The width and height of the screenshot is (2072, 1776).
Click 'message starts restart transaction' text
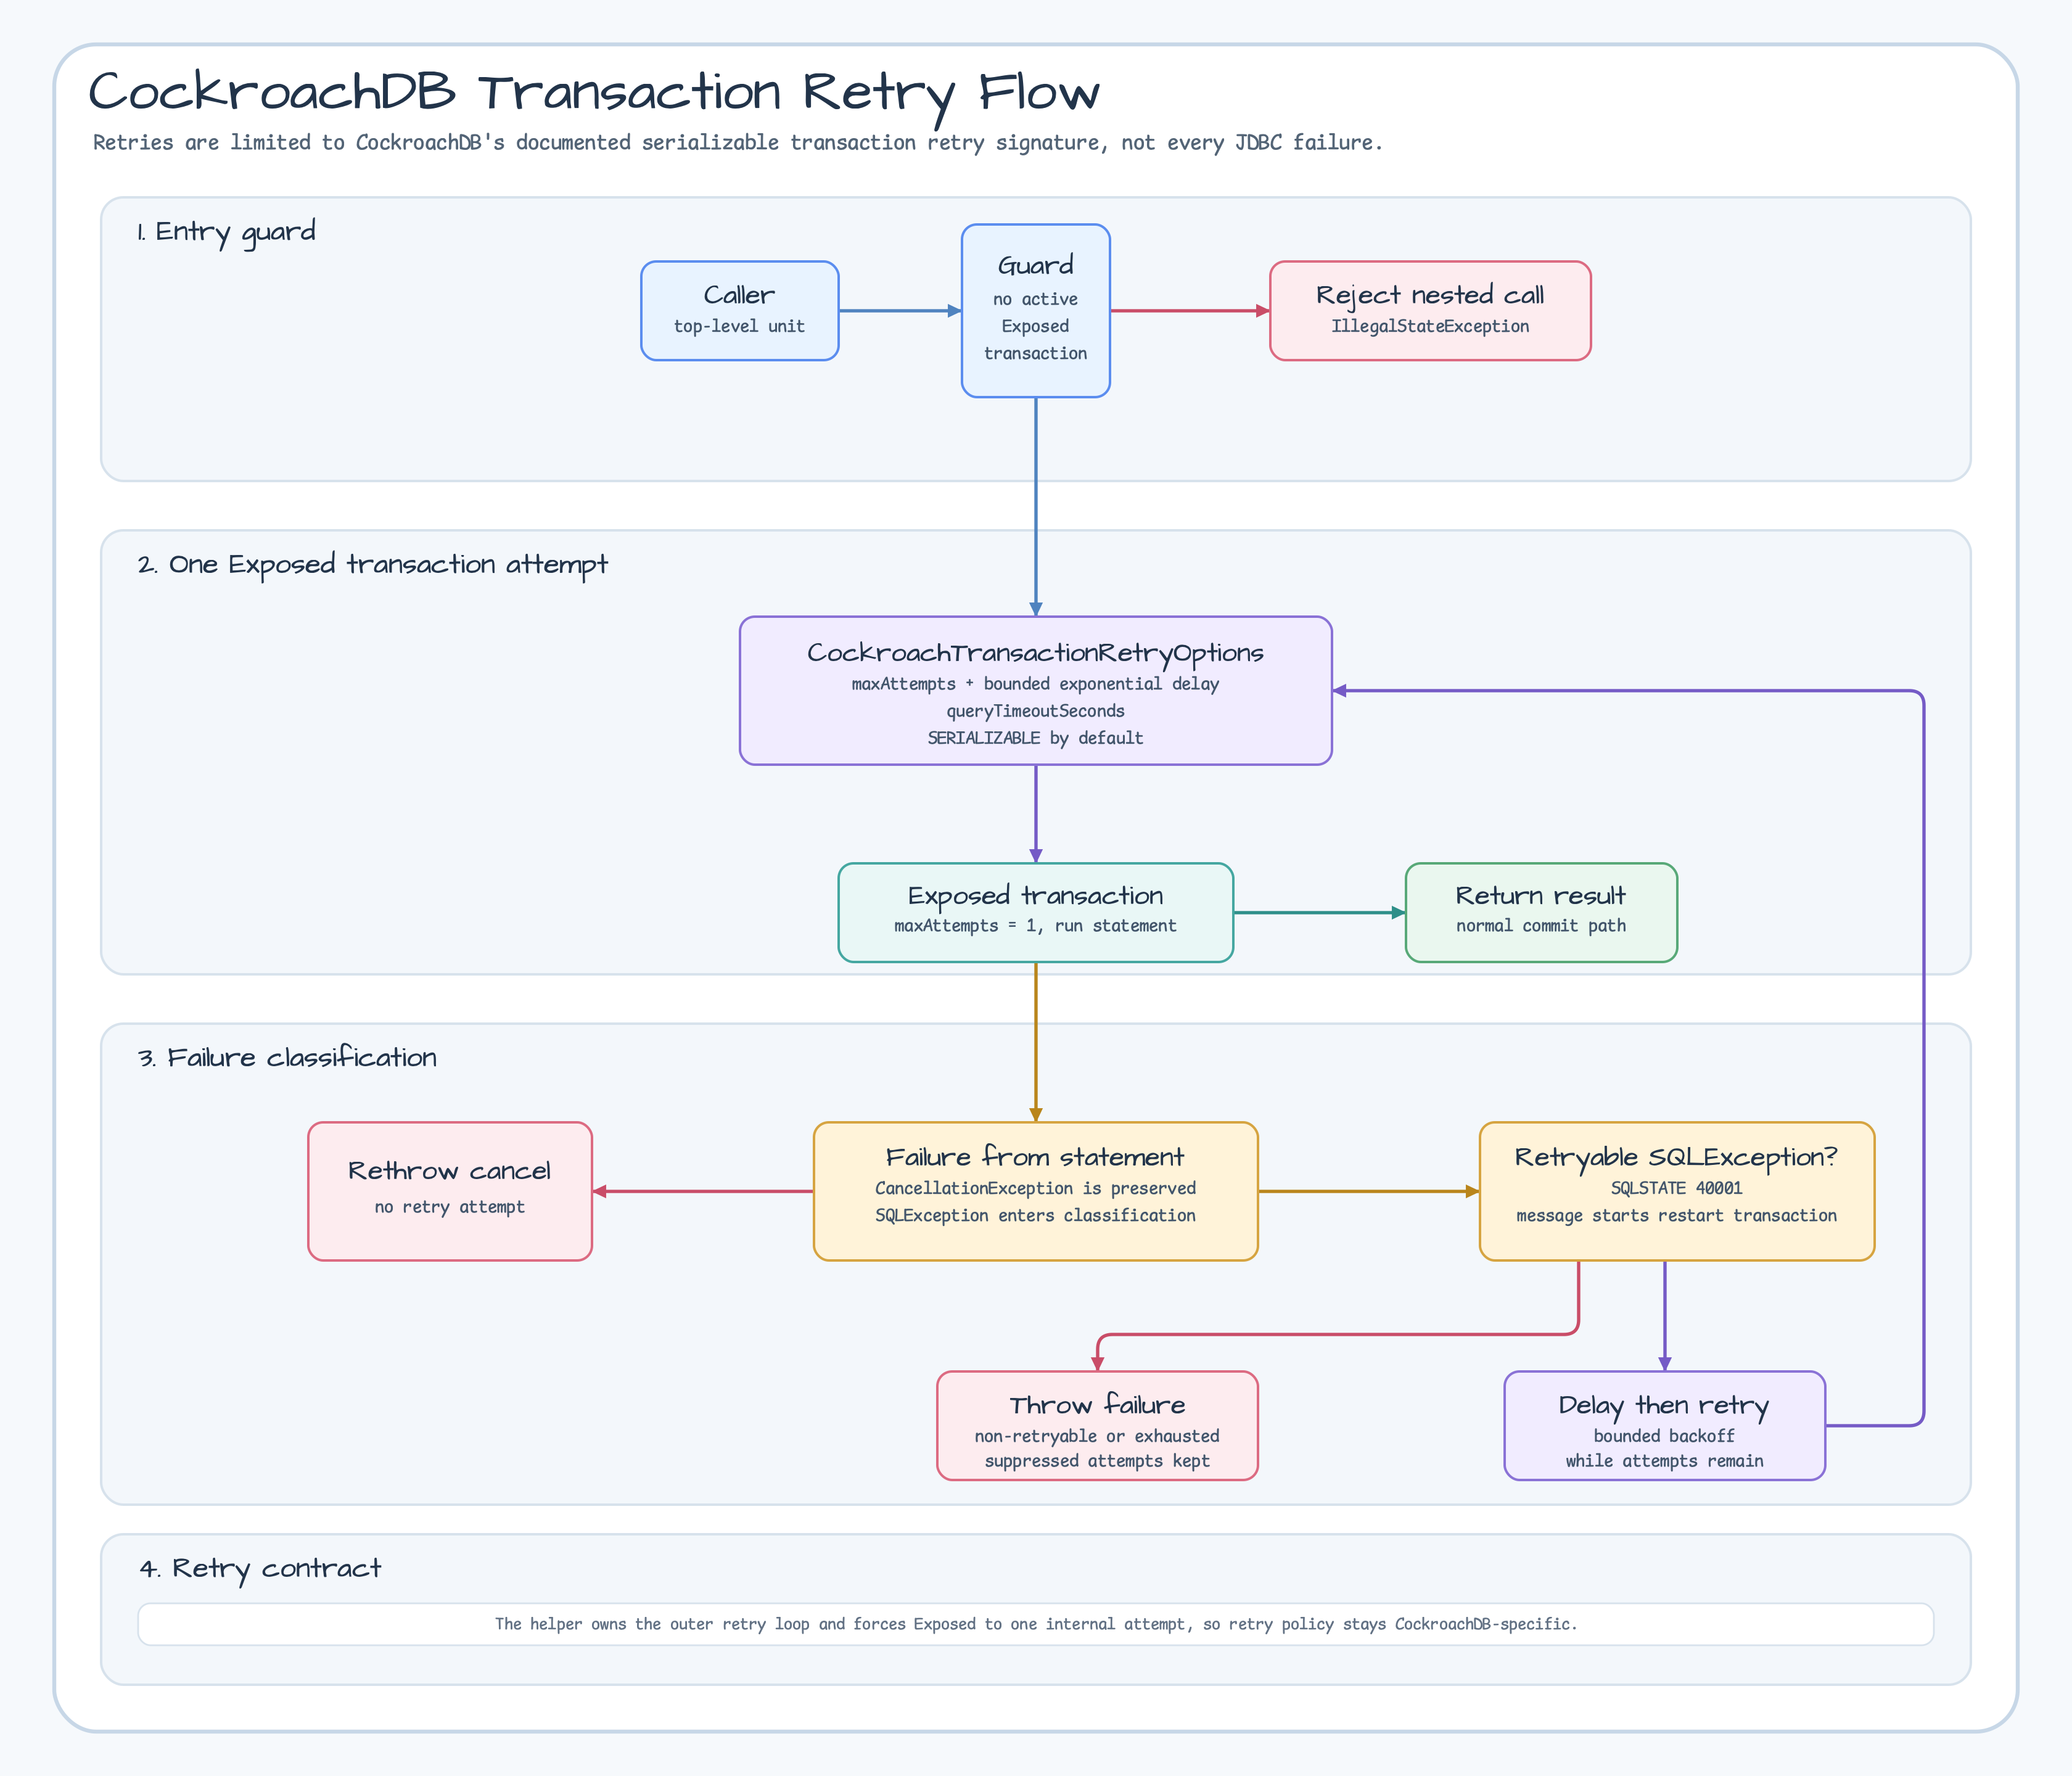(1676, 1216)
